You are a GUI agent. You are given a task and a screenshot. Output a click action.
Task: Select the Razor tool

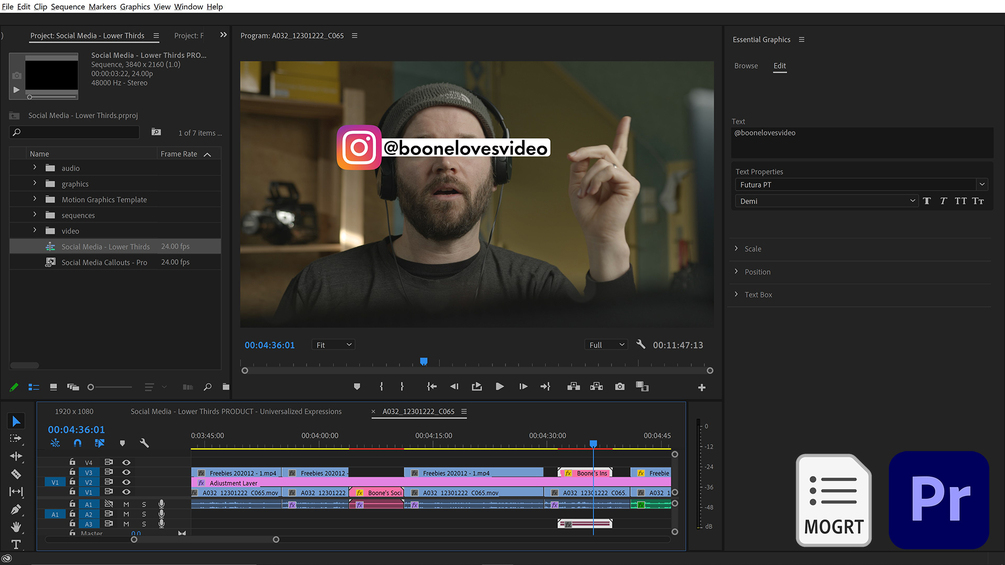16,474
